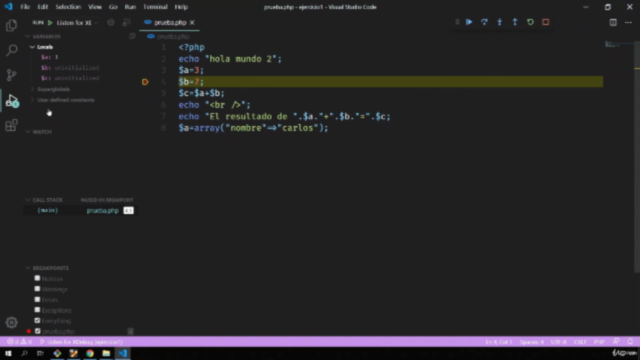Collapse the Locals tree node
Viewport: 640px width, 360px height.
32,47
